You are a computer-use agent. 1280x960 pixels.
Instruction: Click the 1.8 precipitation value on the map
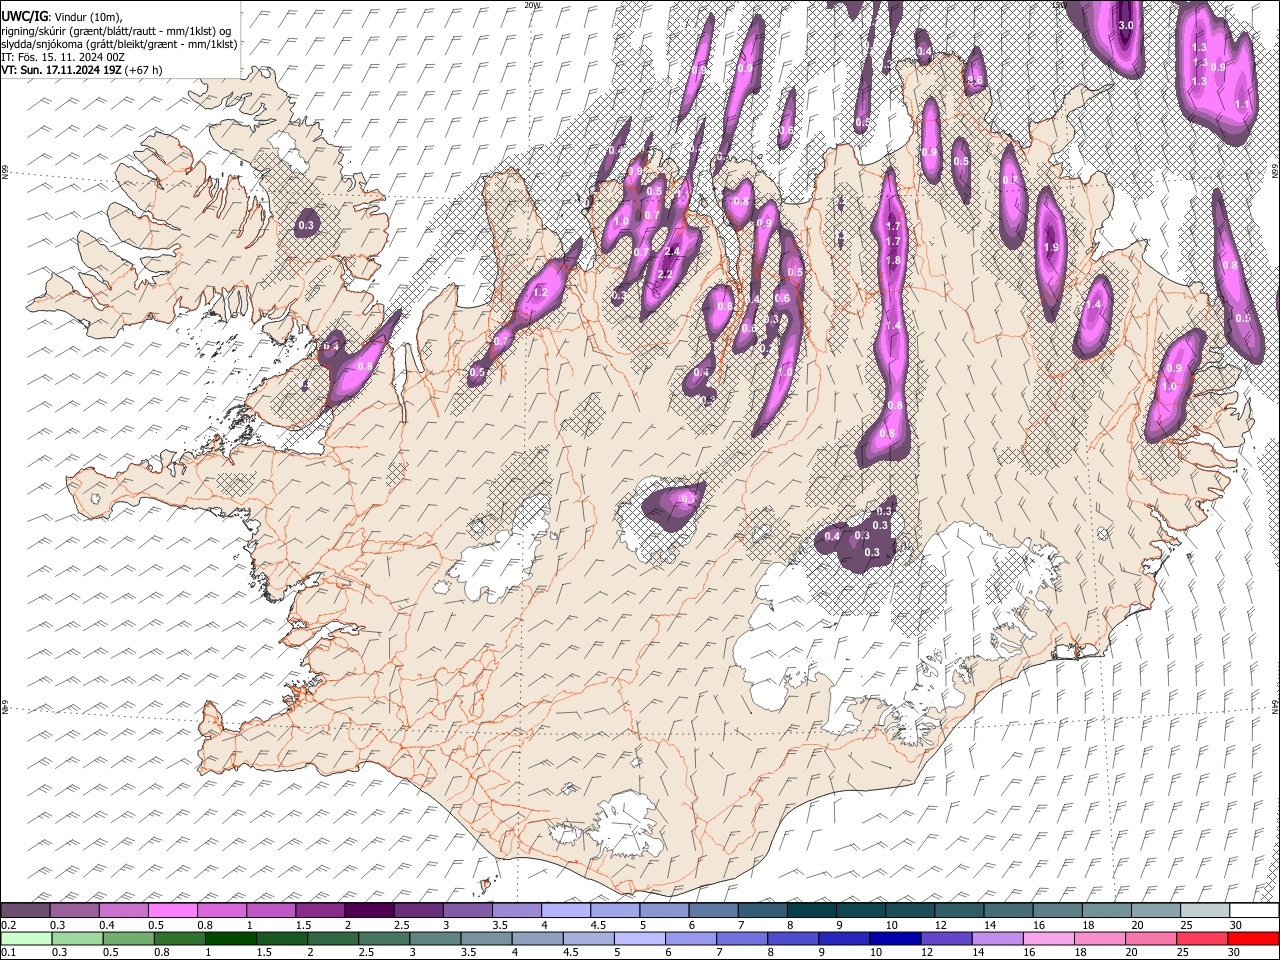[x=894, y=261]
